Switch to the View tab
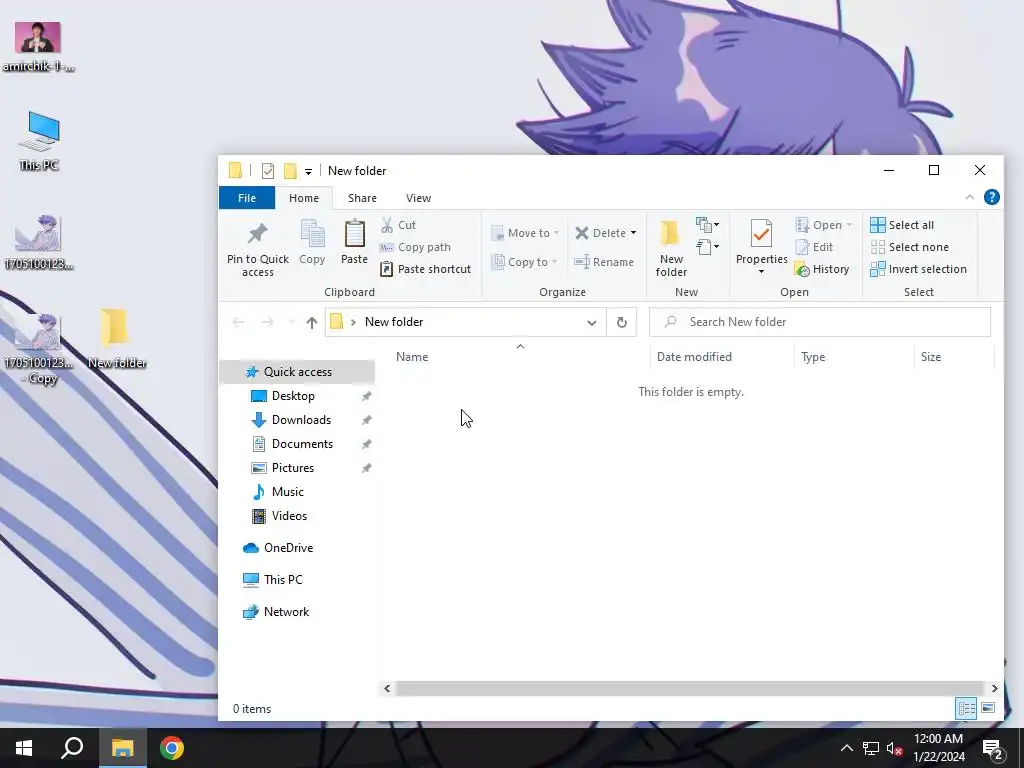The image size is (1024, 768). [418, 198]
